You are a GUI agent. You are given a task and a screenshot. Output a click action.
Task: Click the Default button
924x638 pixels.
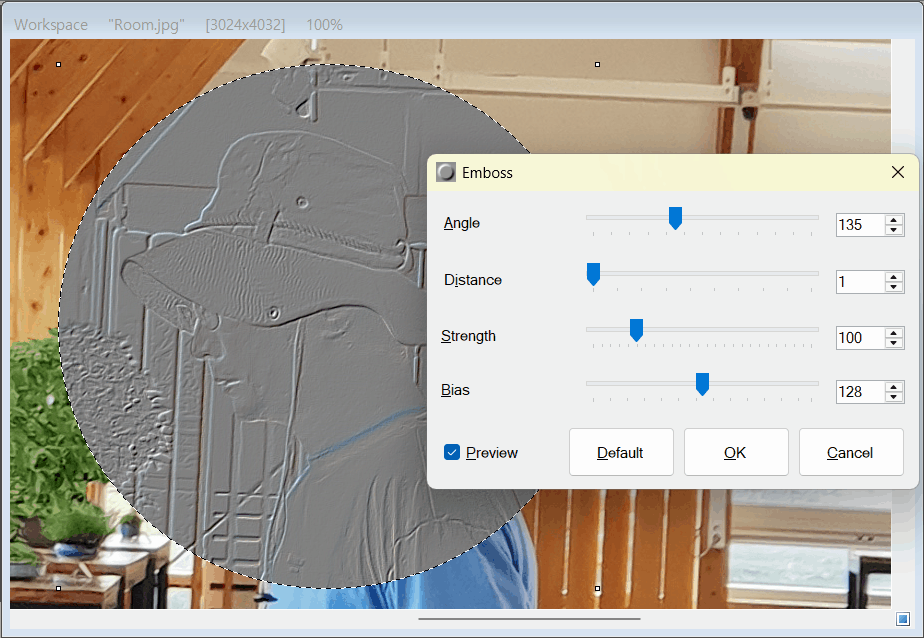(621, 452)
